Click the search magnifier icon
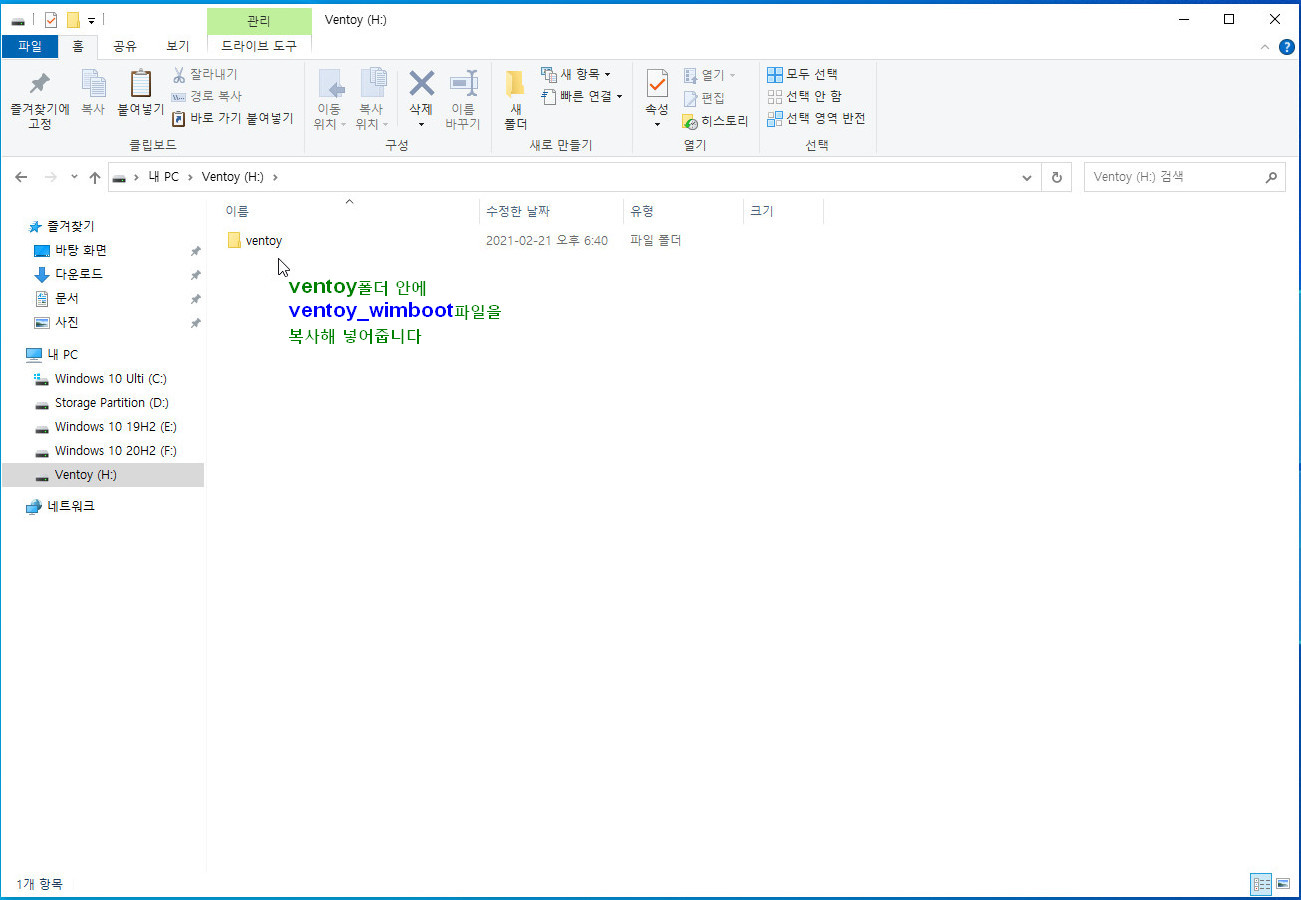The height and width of the screenshot is (900, 1301). (1271, 177)
